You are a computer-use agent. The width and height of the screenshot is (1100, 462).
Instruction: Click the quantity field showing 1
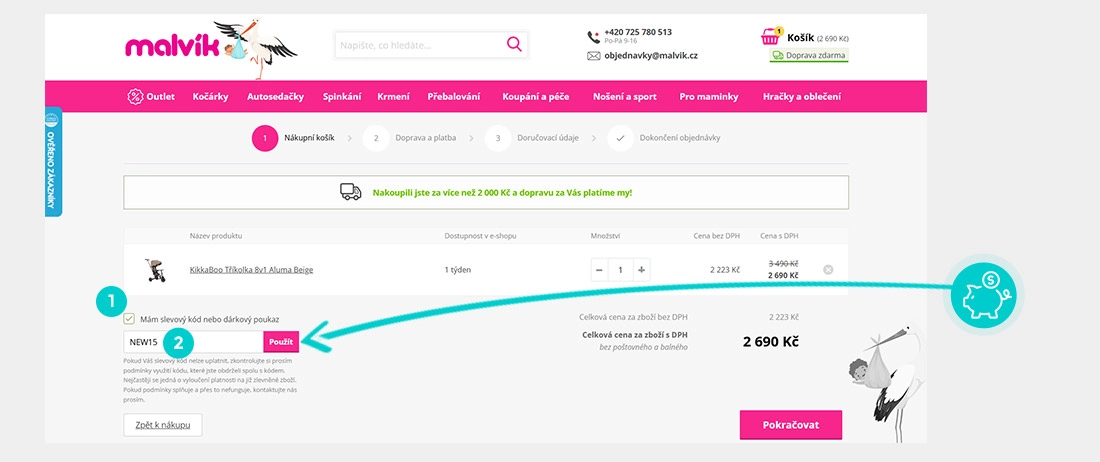[620, 270]
